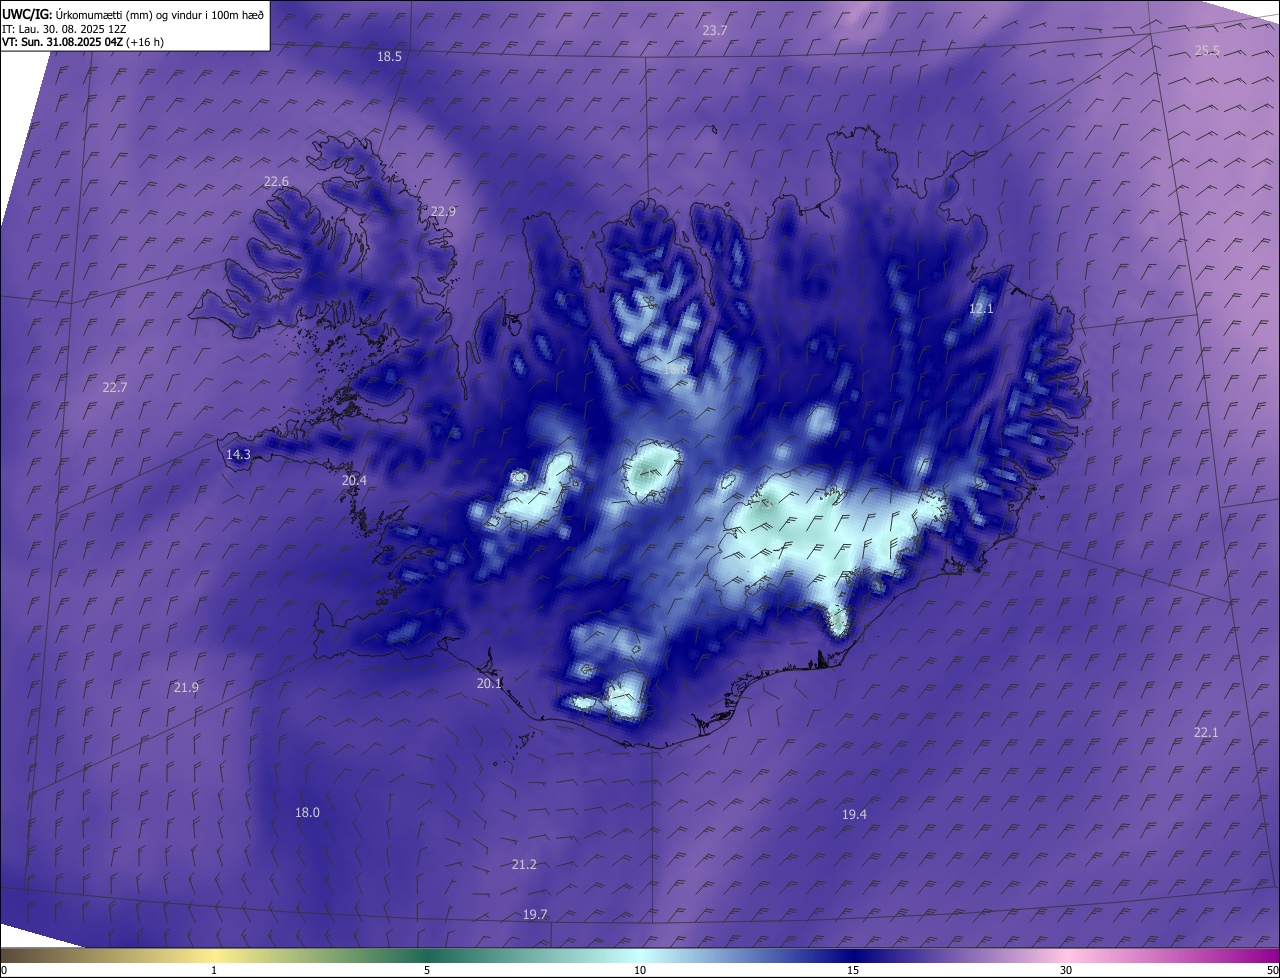Click the 16.8 value label over north Iceland

point(675,370)
